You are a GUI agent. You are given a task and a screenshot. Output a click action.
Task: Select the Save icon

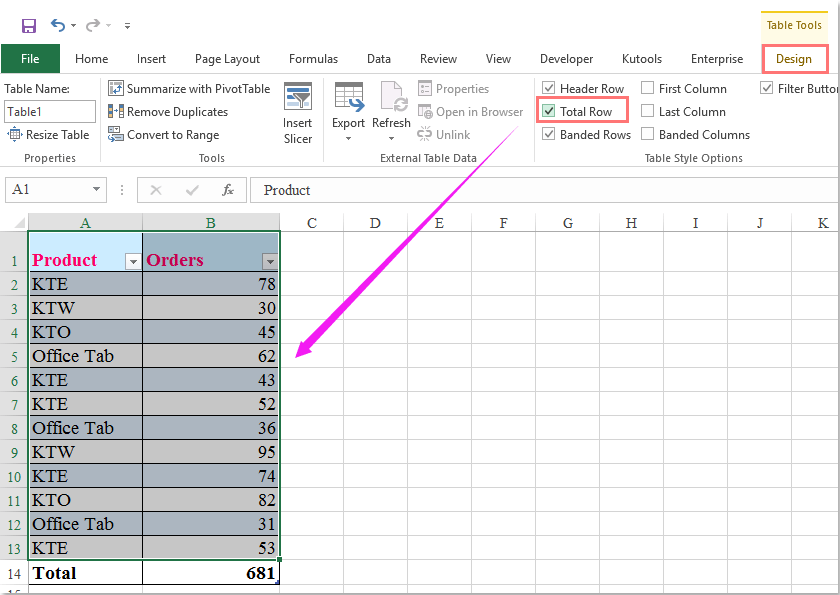[x=27, y=25]
